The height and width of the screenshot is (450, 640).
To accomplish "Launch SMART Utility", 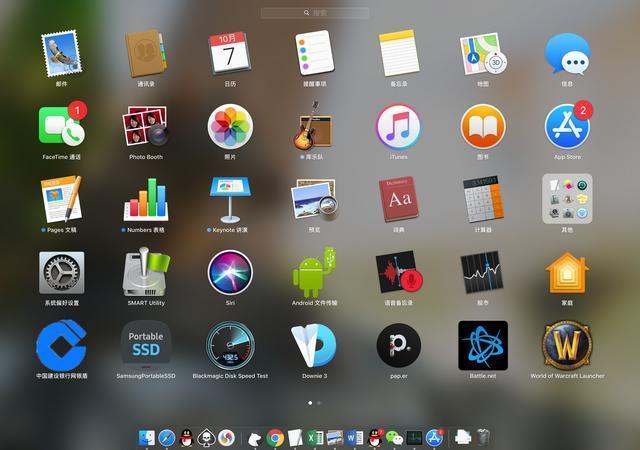I will click(x=146, y=272).
